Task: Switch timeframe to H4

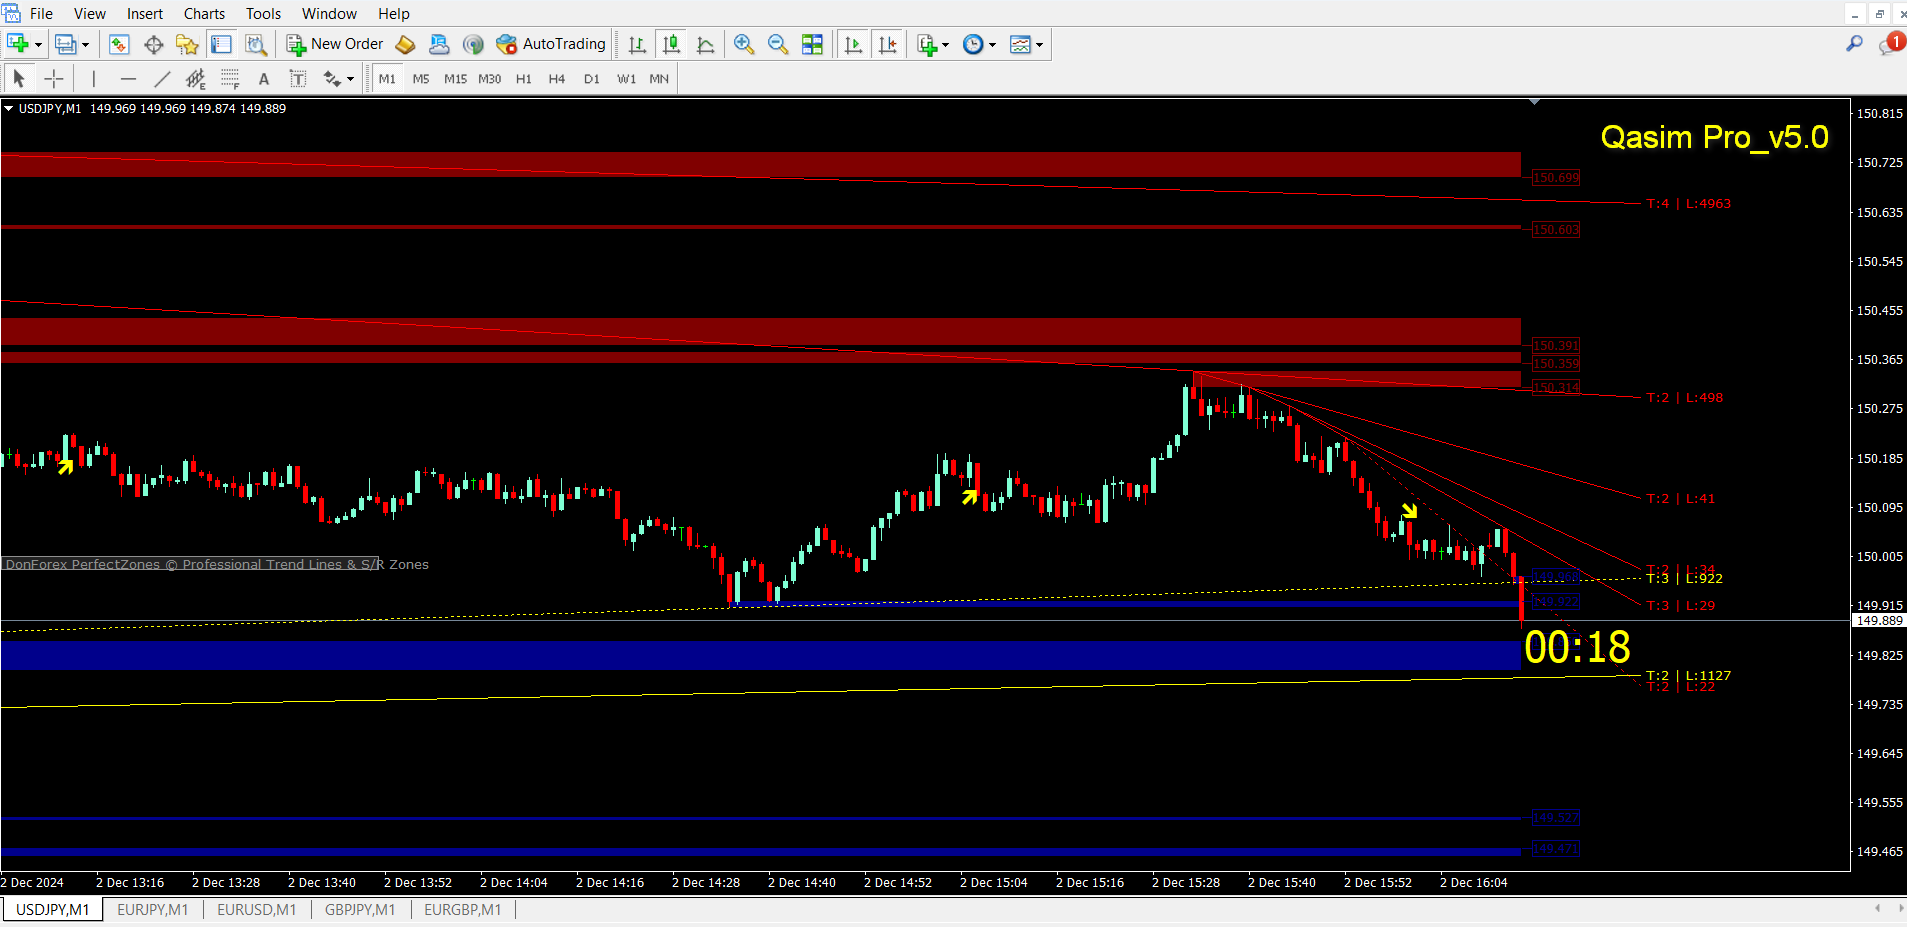Action: tap(557, 78)
